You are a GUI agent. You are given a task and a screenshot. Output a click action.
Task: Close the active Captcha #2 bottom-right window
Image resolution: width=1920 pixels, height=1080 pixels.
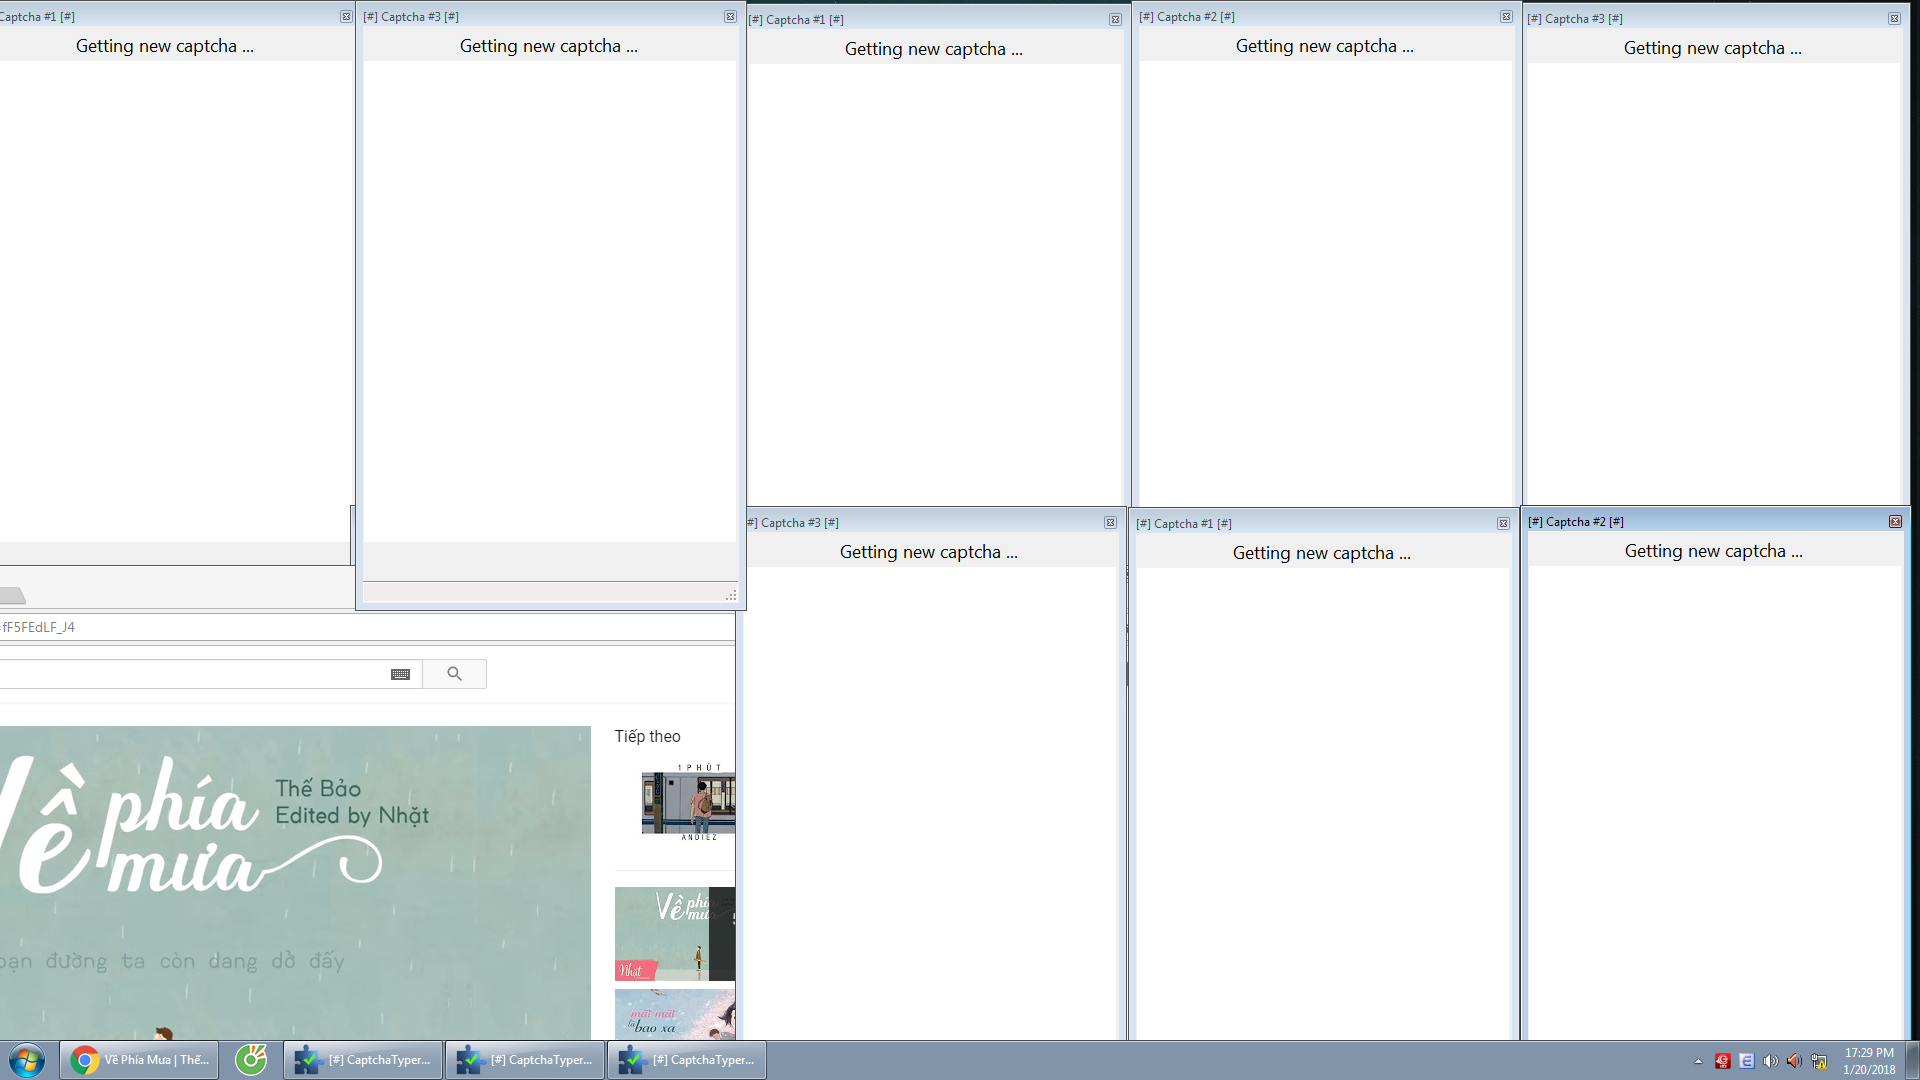point(1895,522)
